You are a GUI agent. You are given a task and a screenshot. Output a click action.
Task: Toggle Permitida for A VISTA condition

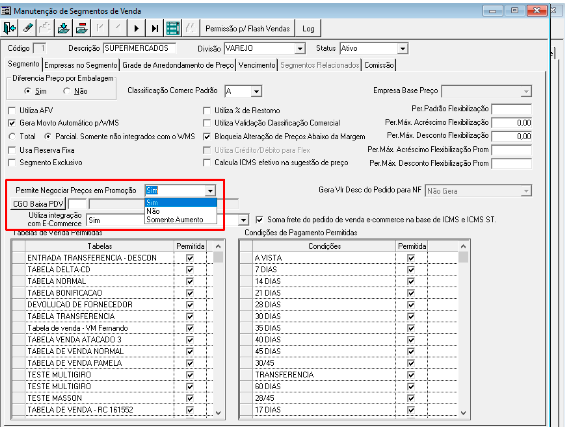click(411, 258)
